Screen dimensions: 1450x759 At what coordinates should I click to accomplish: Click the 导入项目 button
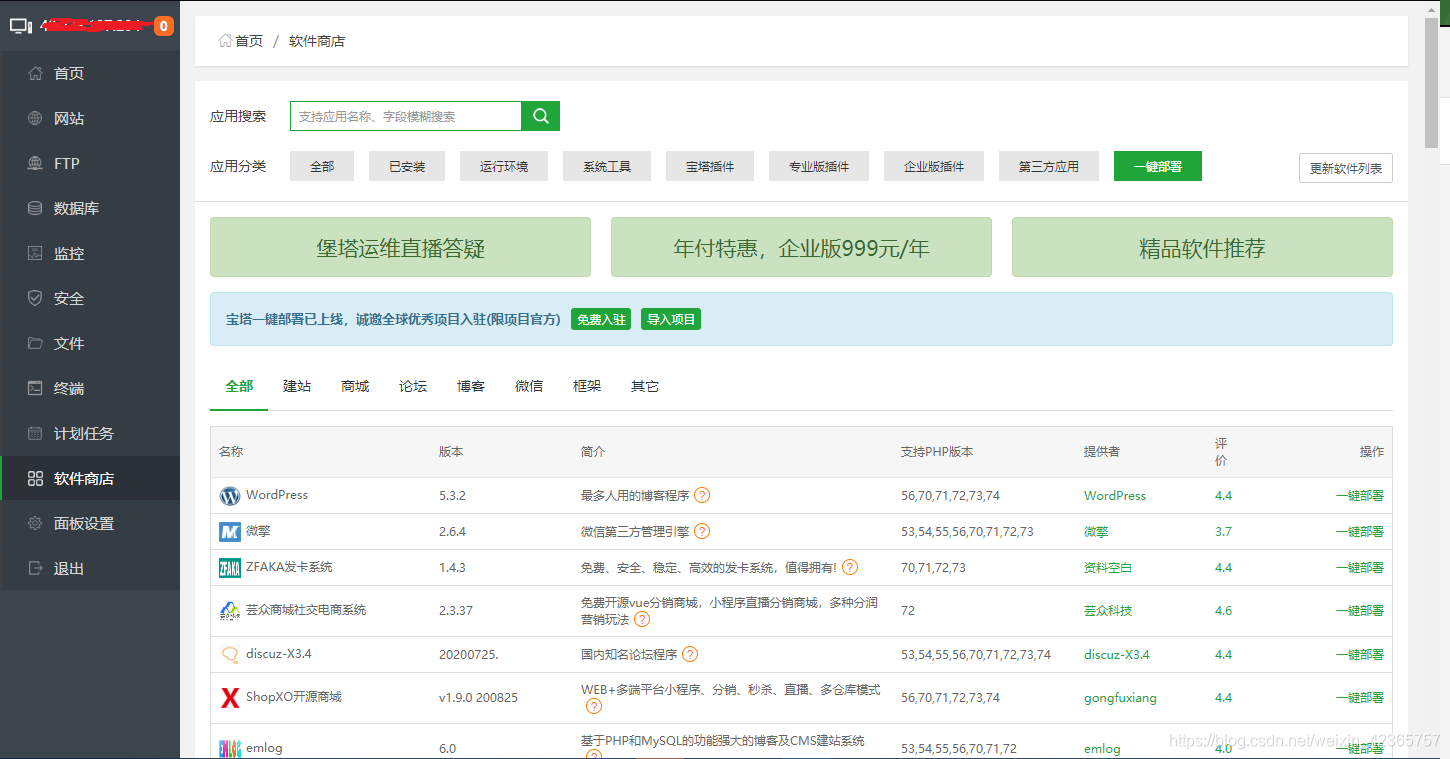pyautogui.click(x=671, y=319)
